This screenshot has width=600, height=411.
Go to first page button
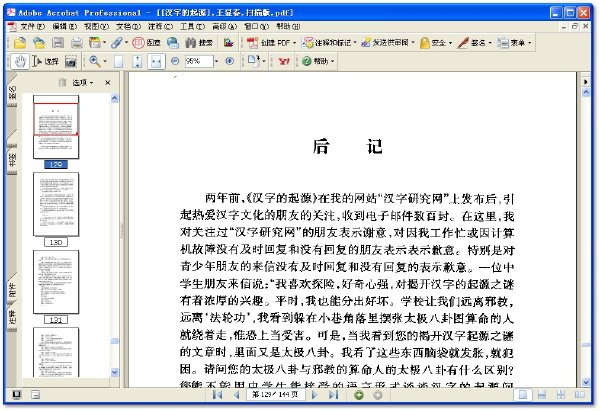pos(217,395)
